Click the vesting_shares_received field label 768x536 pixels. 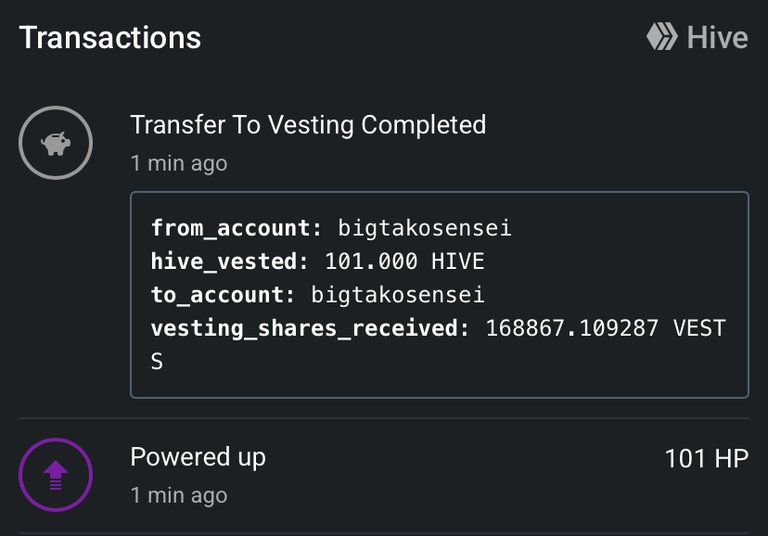(310, 328)
